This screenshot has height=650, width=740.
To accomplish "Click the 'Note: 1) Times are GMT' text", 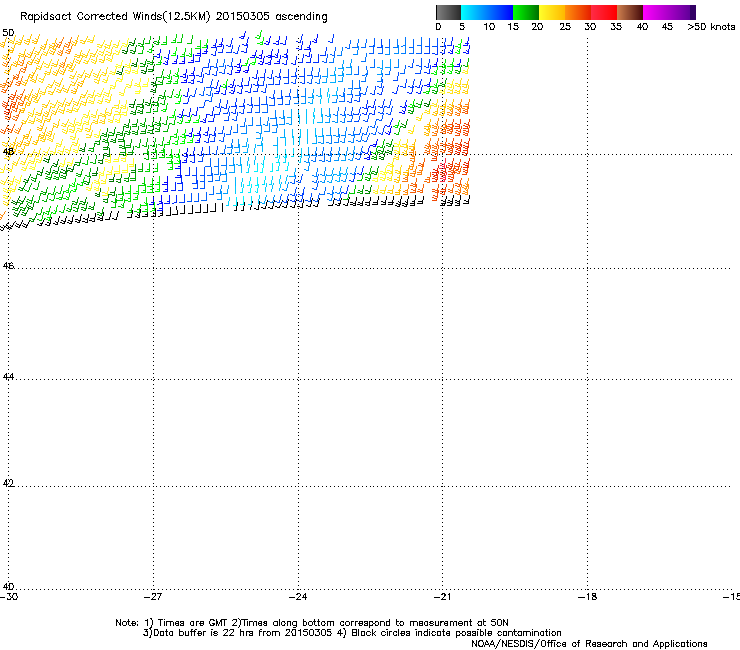I will pos(173,623).
